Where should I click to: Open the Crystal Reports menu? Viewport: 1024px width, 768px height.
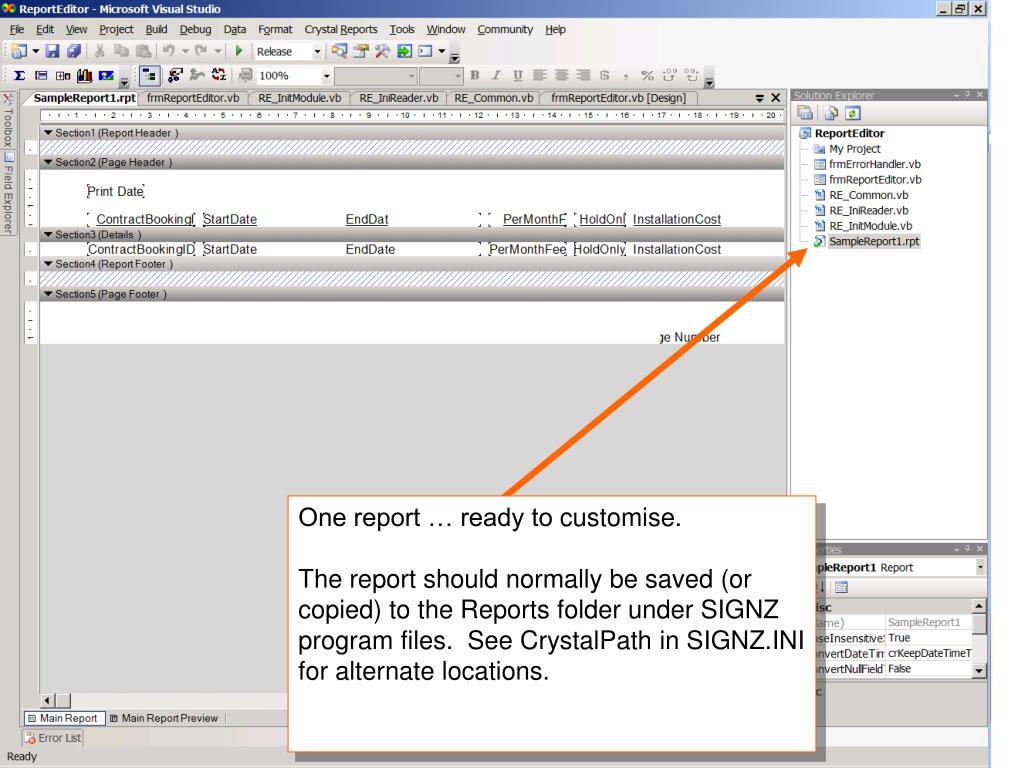pyautogui.click(x=341, y=29)
